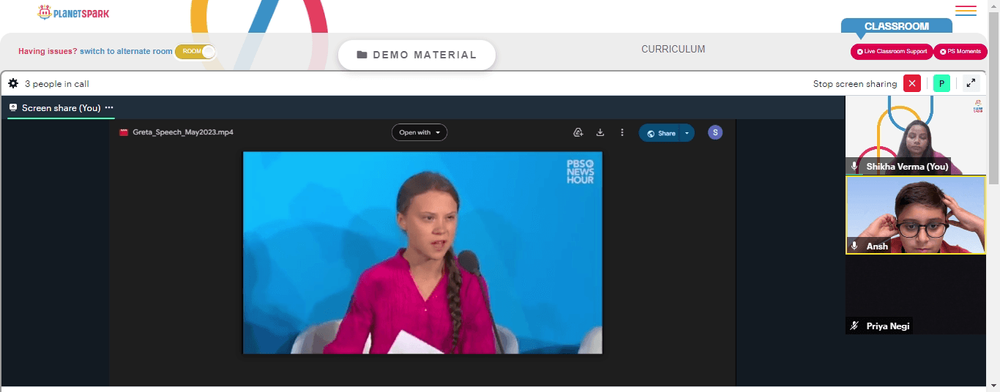Stop screen sharing with red X
The height and width of the screenshot is (392, 1000).
click(912, 83)
